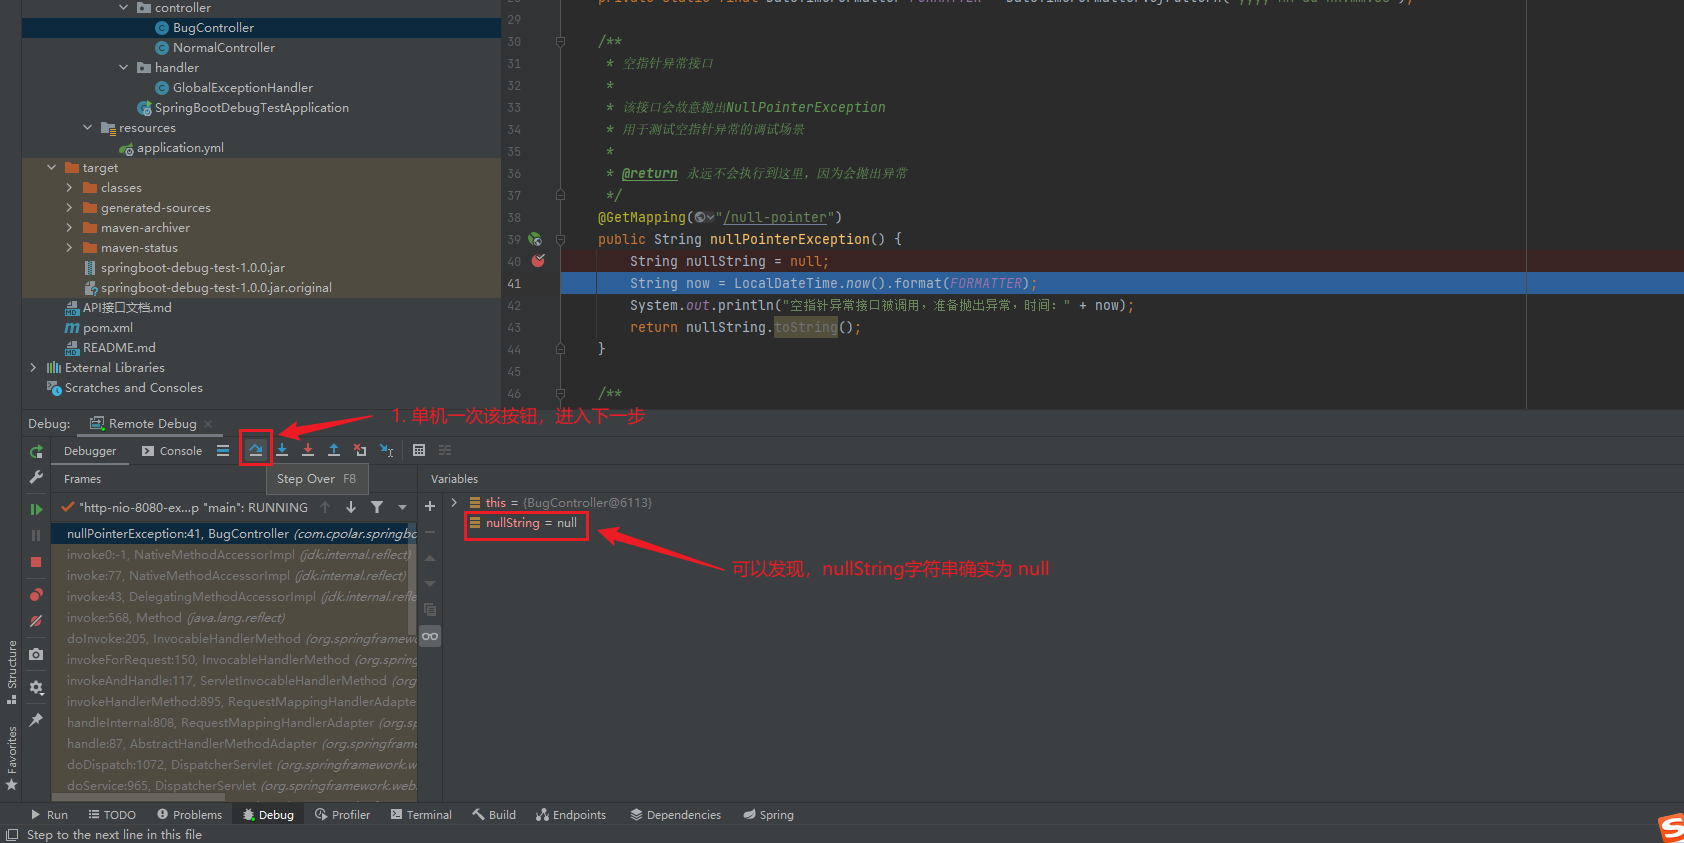Viewport: 1684px width, 843px height.
Task: Select the invoke:568 Method stack frame
Action: click(x=175, y=618)
